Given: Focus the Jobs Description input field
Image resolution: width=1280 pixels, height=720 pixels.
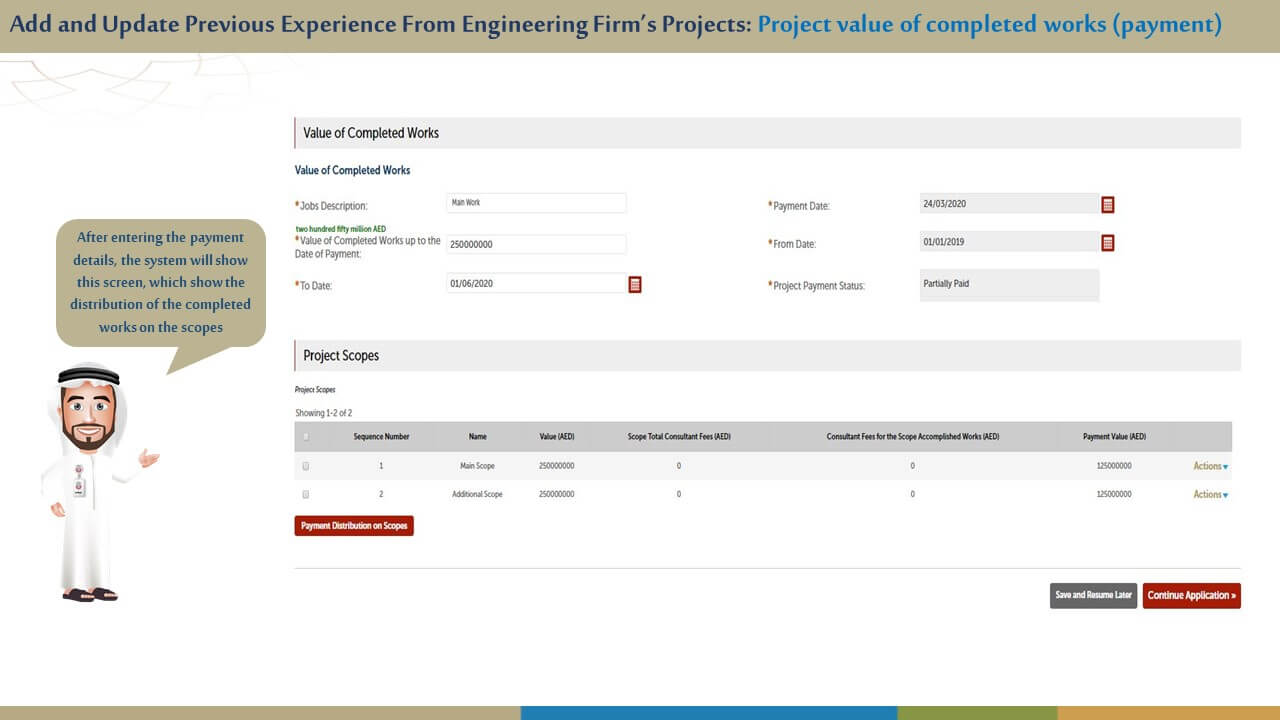Looking at the screenshot, I should pyautogui.click(x=536, y=203).
